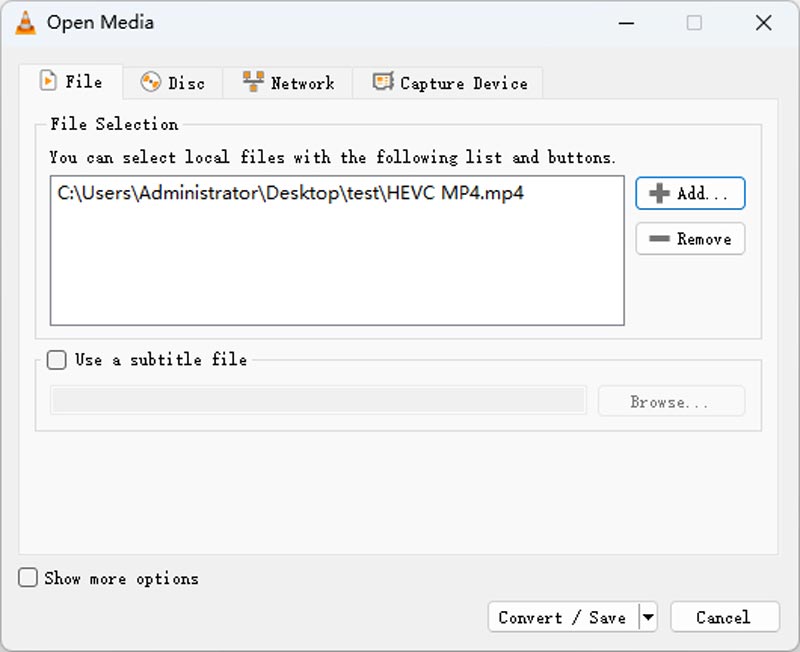Viewport: 800px width, 652px height.
Task: Click the minus icon on the Remove button
Action: click(662, 239)
